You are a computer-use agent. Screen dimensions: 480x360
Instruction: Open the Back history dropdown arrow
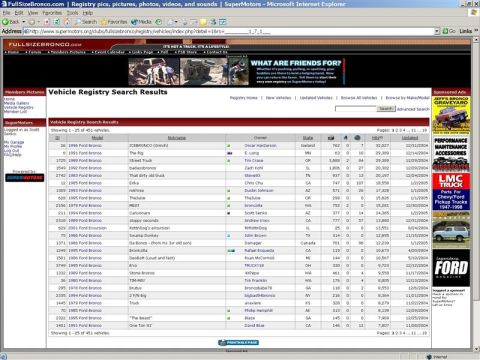24,22
